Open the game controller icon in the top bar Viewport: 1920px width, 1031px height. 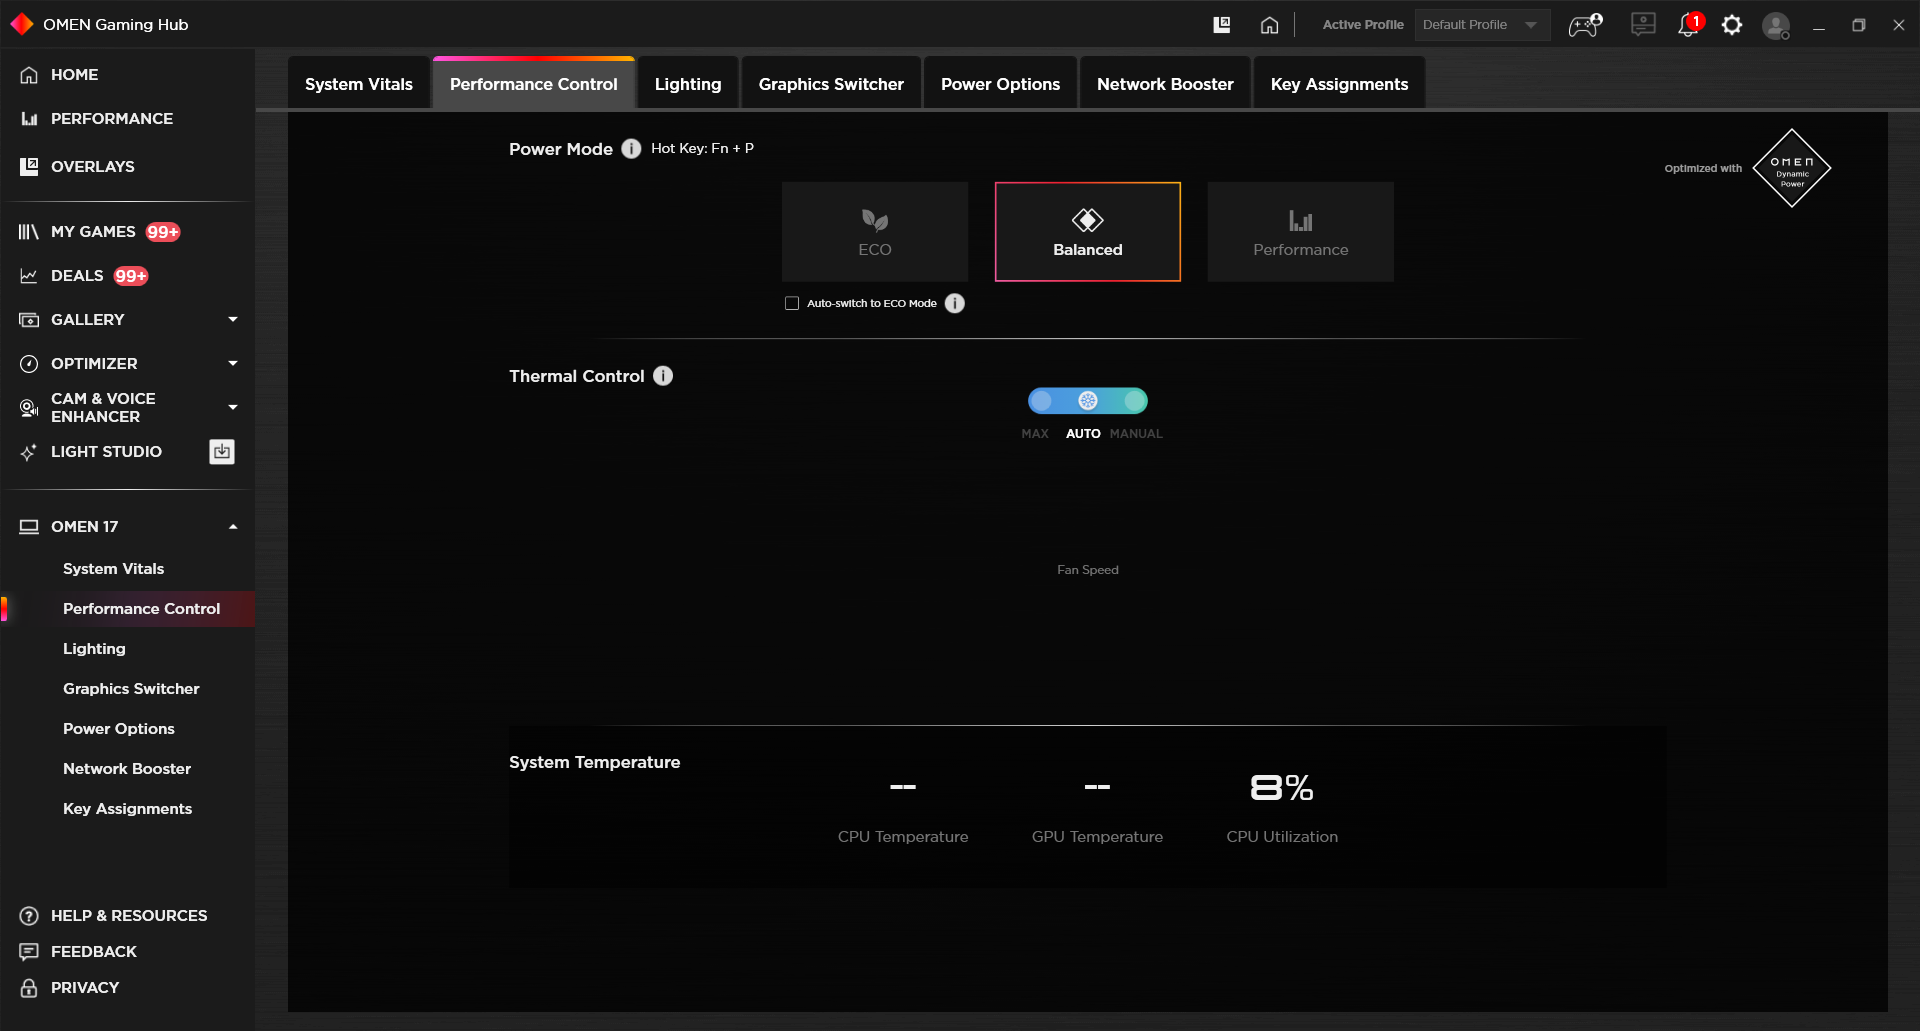point(1585,25)
